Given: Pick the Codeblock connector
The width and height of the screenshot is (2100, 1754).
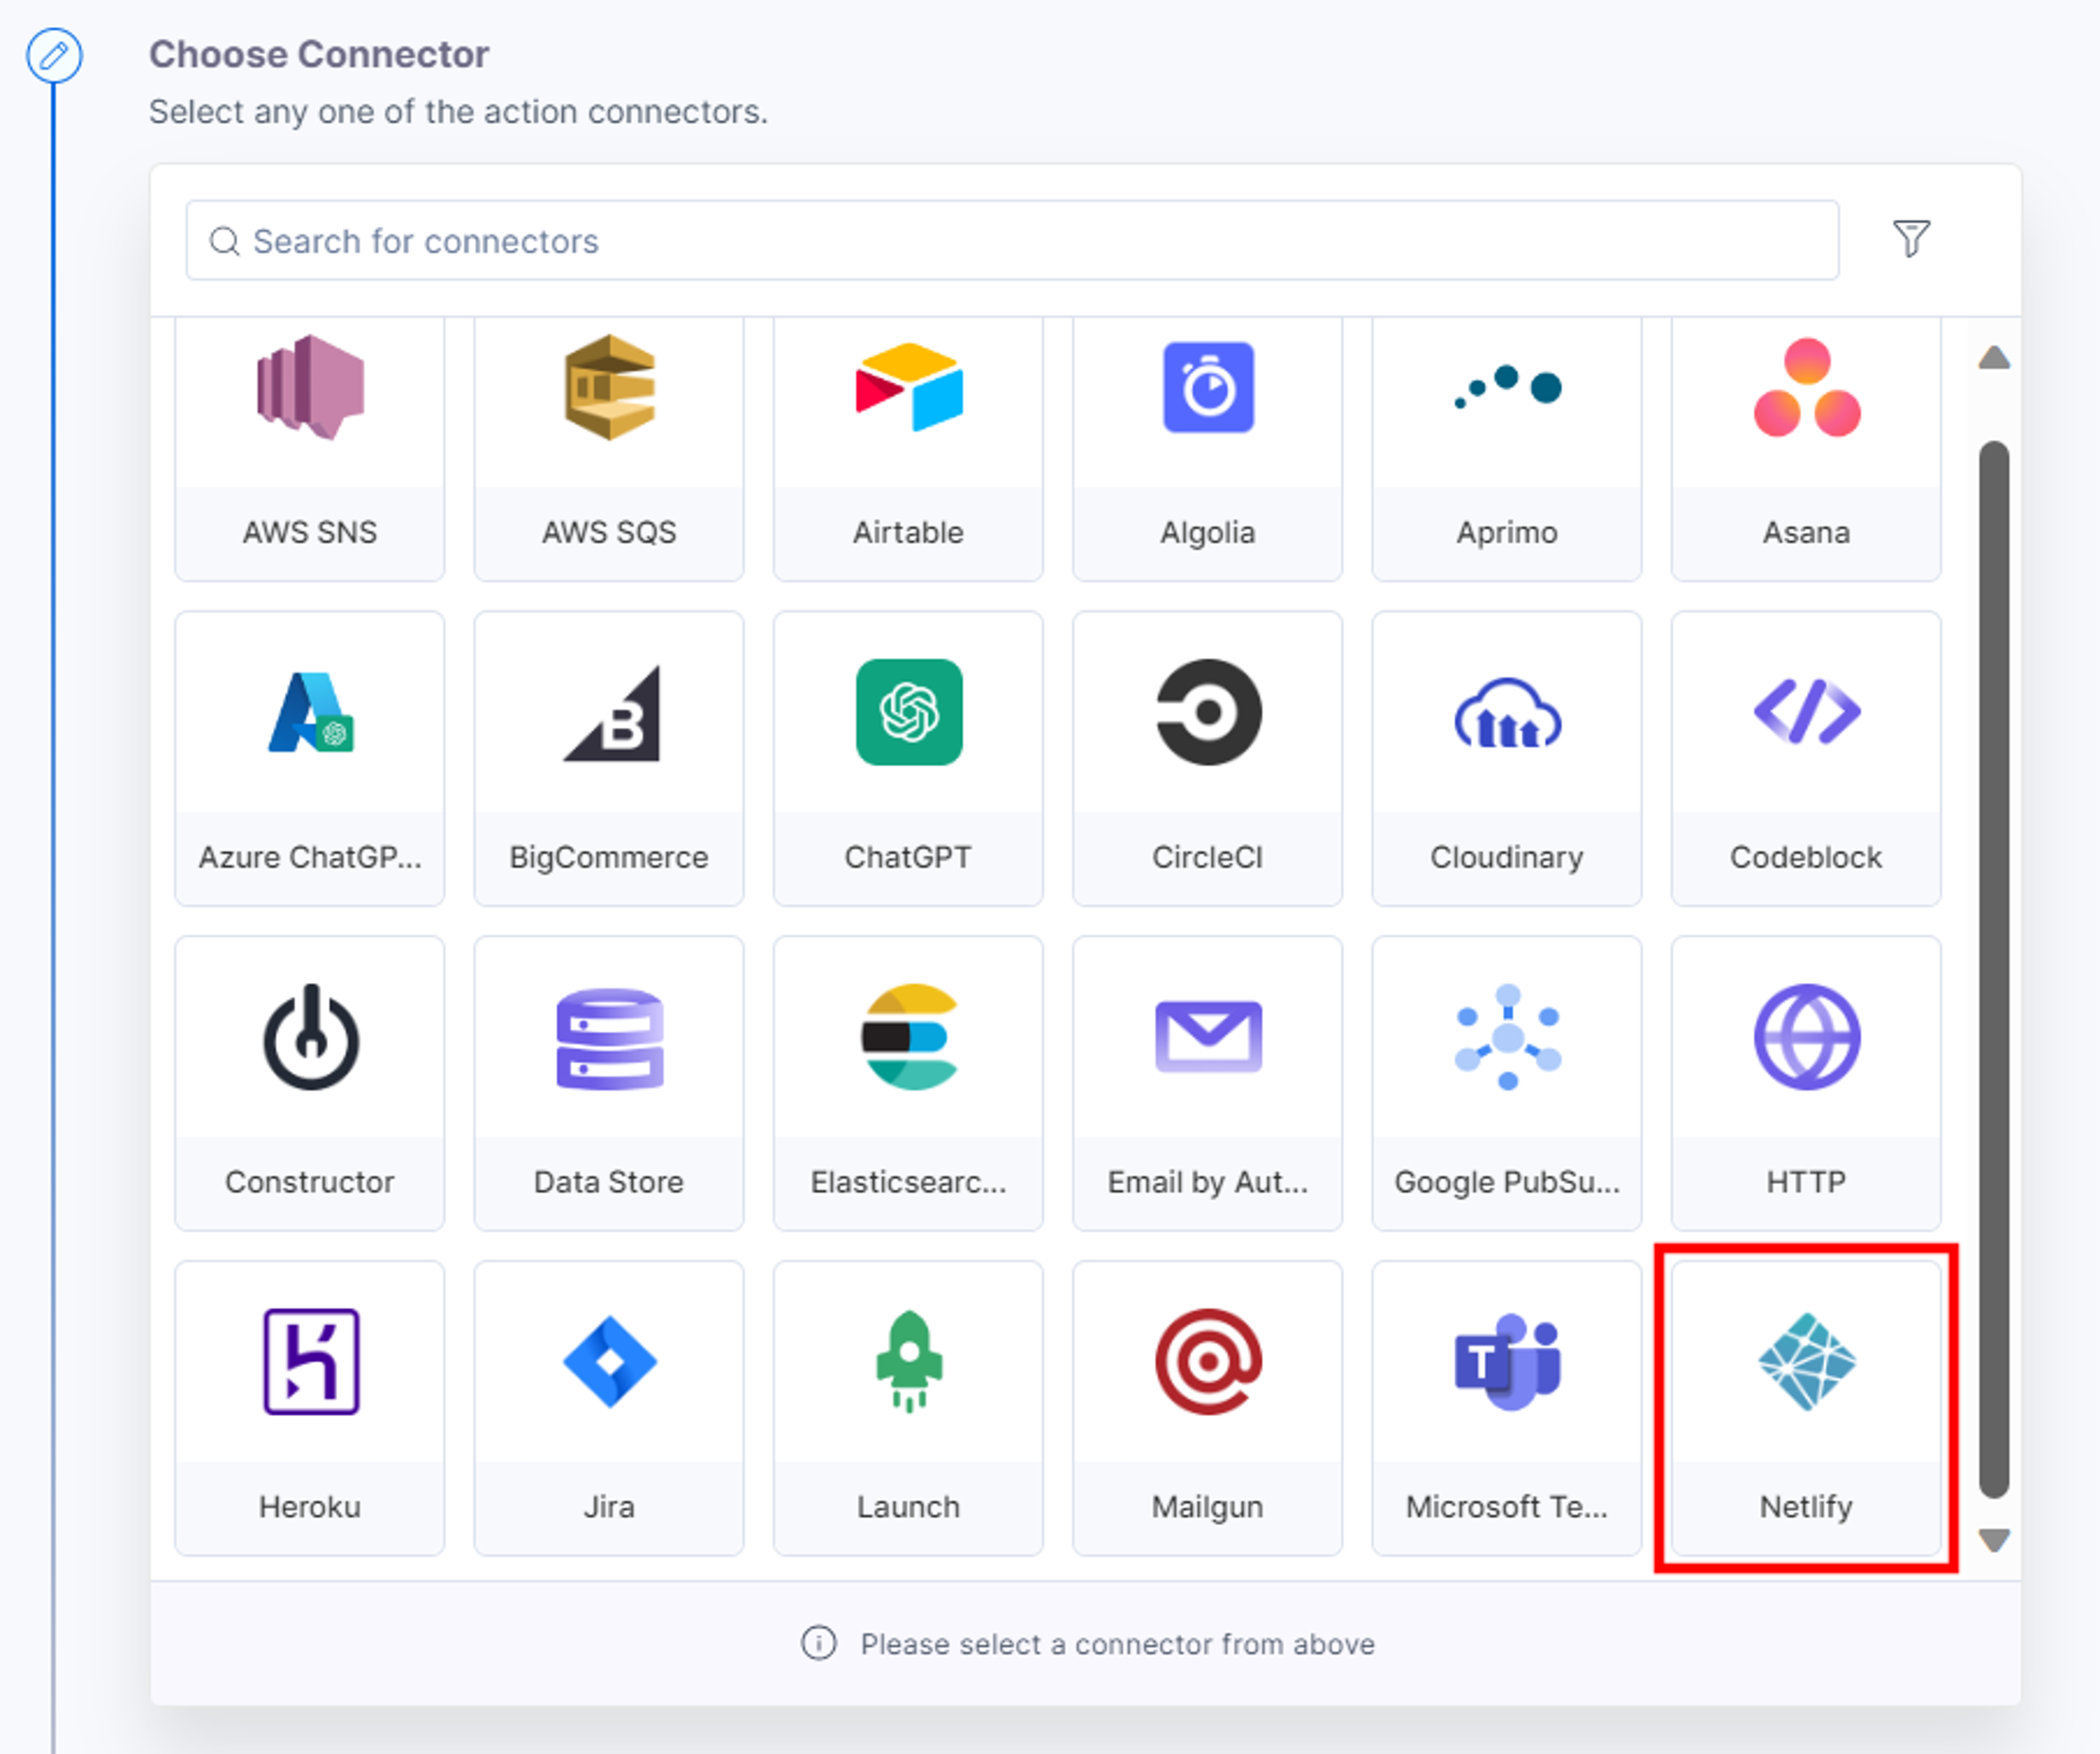Looking at the screenshot, I should pos(1806,759).
